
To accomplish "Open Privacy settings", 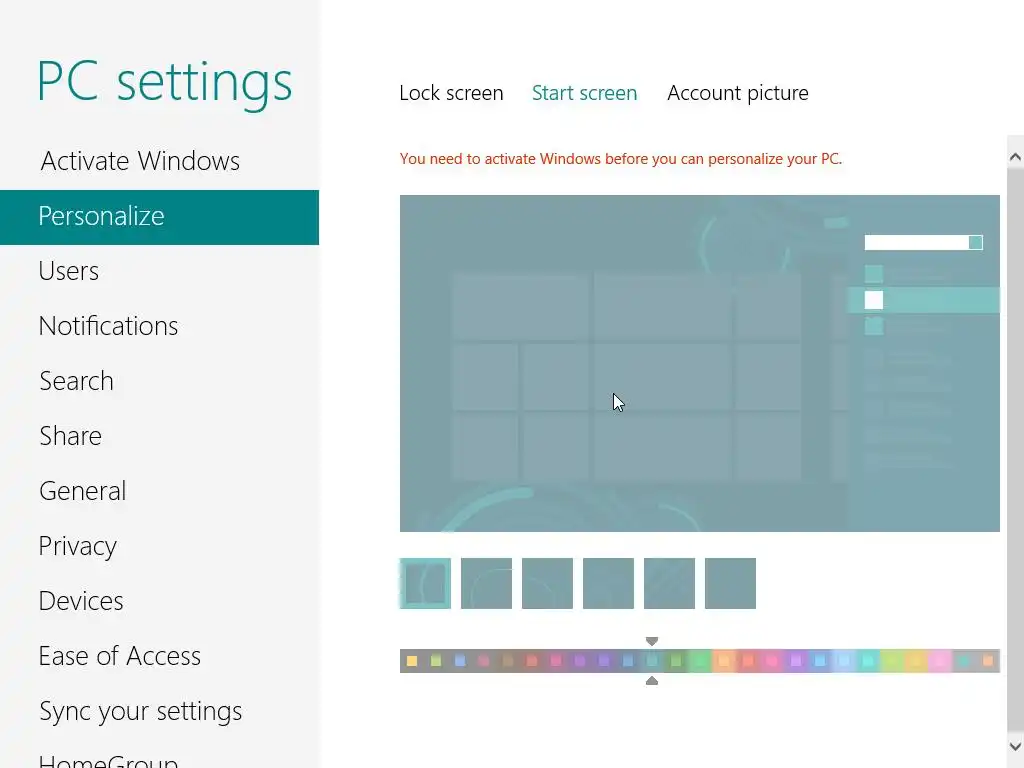I will 159,546.
